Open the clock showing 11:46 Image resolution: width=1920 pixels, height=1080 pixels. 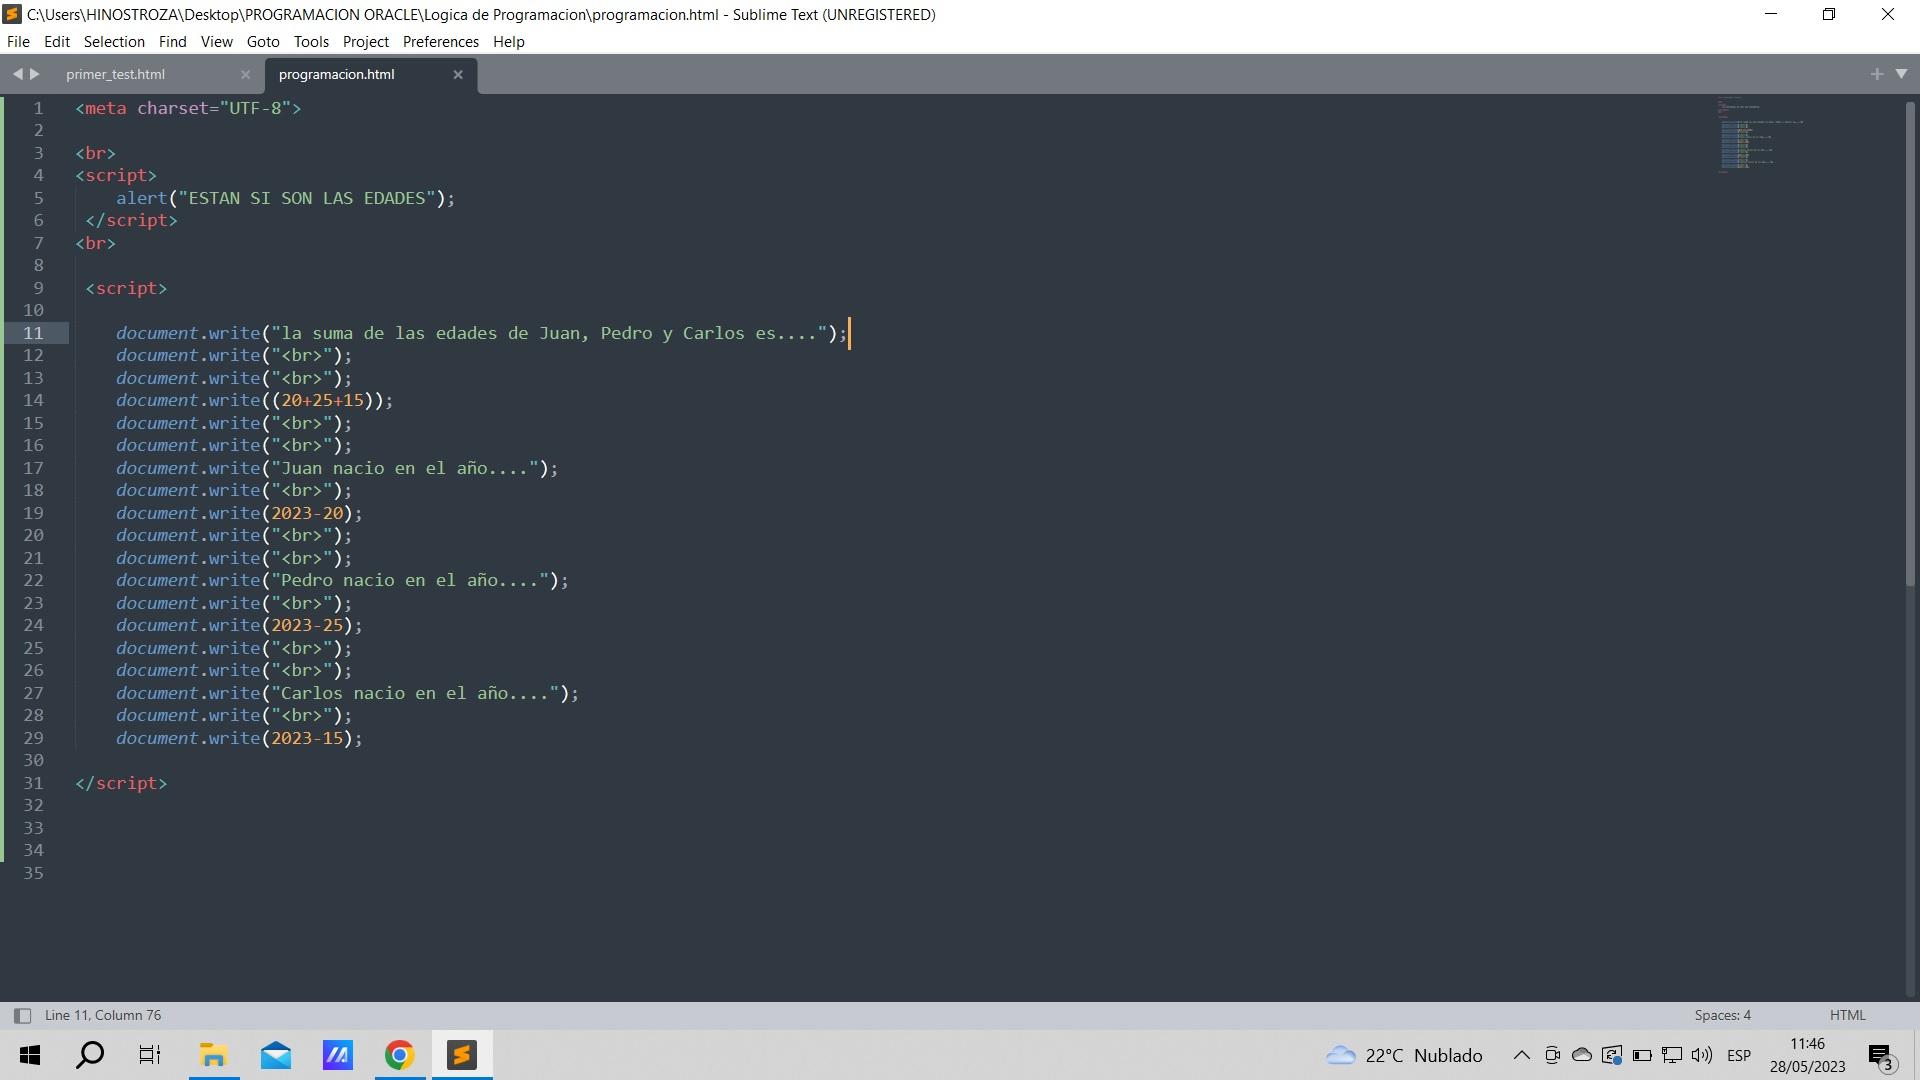(x=1807, y=1055)
